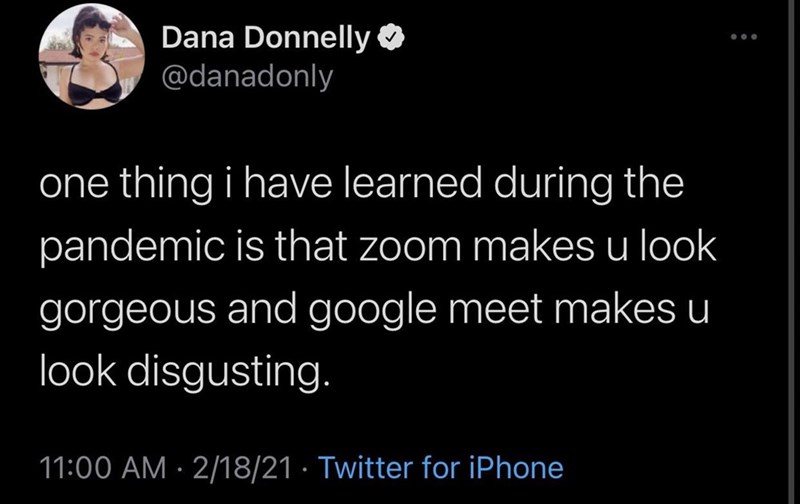The height and width of the screenshot is (504, 800).
Task: Click the display name Dana Donnelly
Action: pos(266,41)
